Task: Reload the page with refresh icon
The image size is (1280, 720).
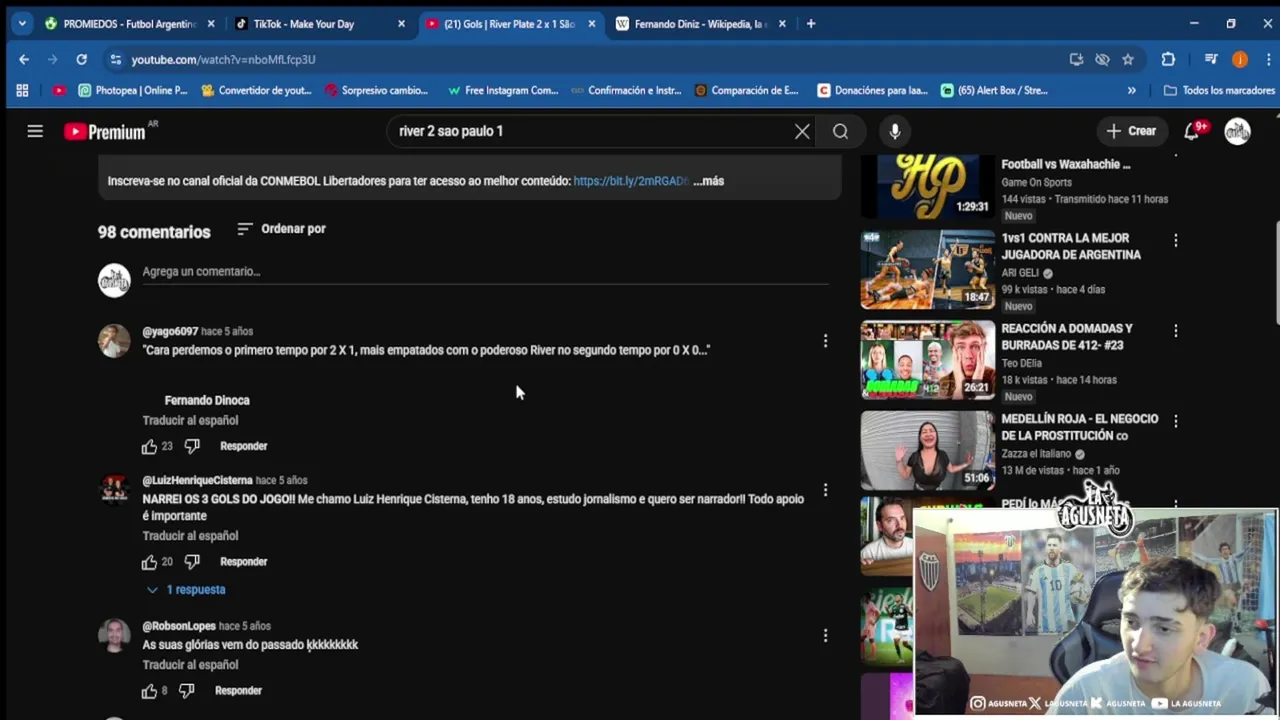Action: pyautogui.click(x=82, y=59)
